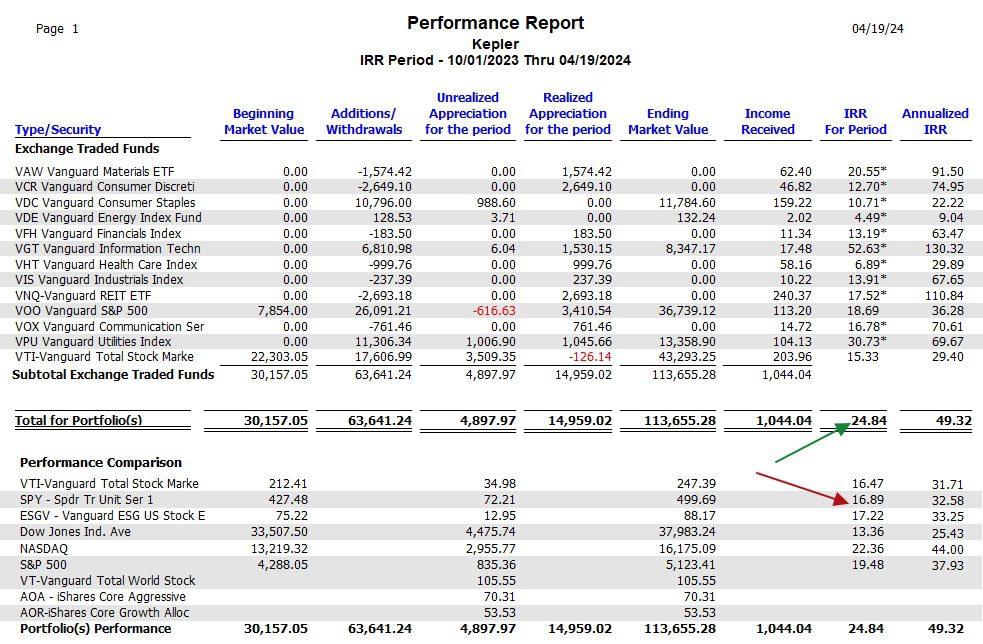Click SPY IRR for period 16.89
The height and width of the screenshot is (644, 983).
point(868,500)
